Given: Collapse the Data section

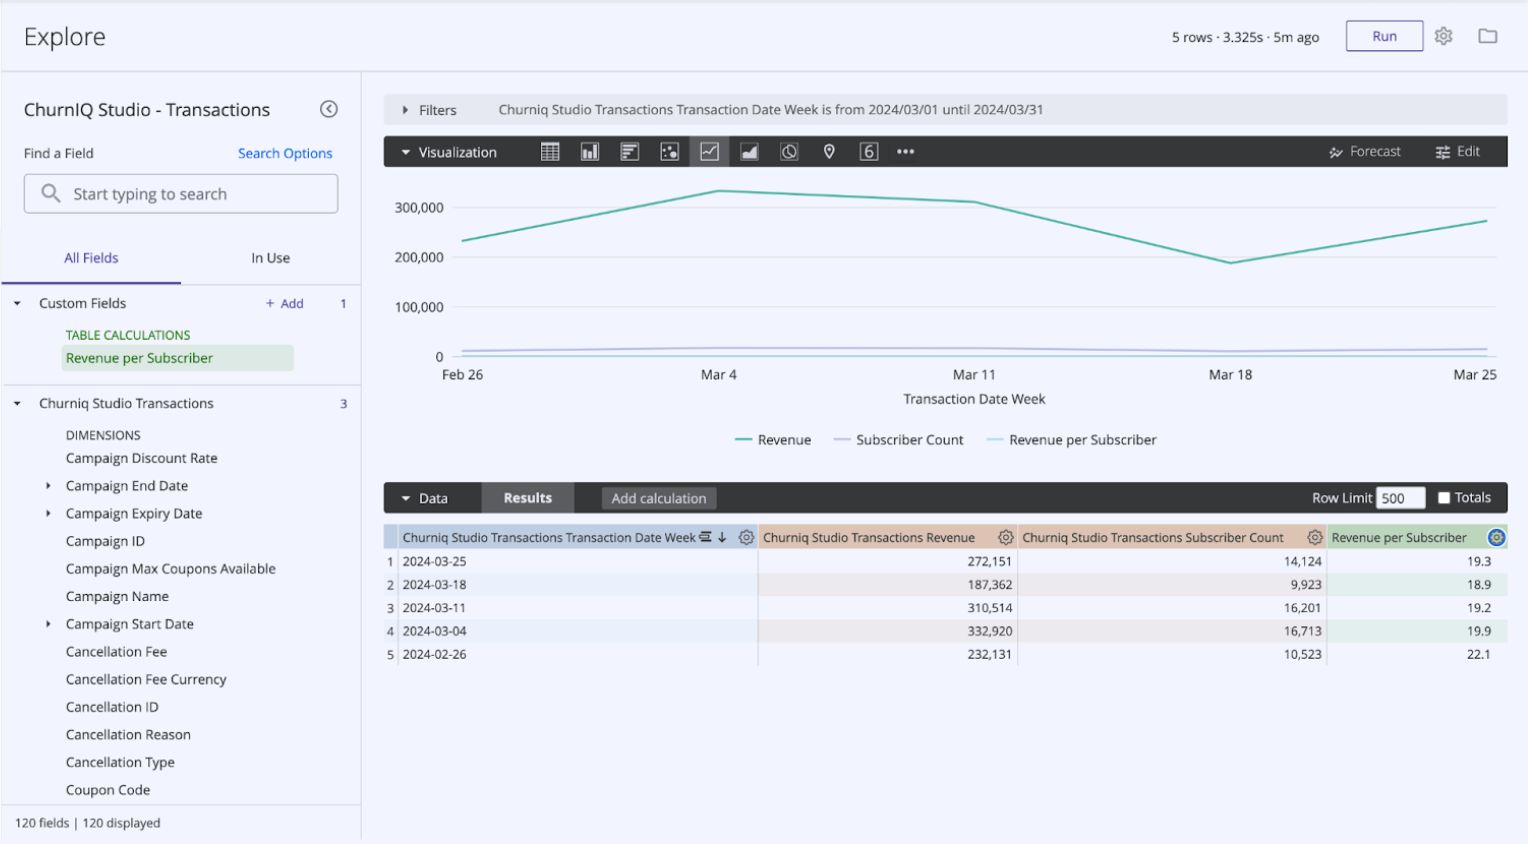Looking at the screenshot, I should point(406,498).
